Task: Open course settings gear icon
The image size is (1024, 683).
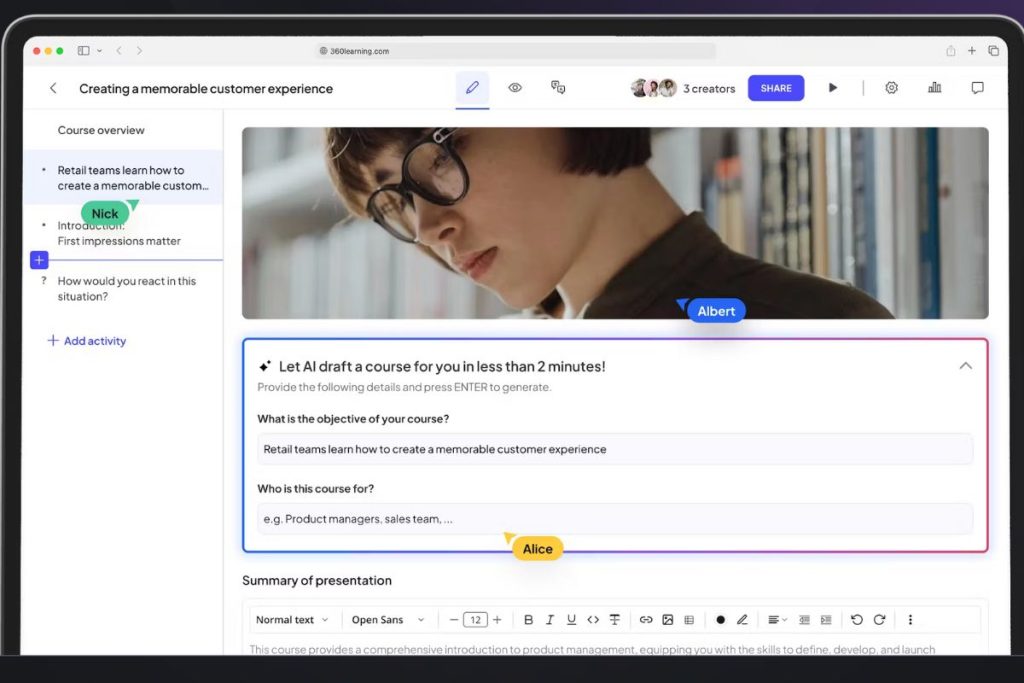Action: click(x=891, y=87)
